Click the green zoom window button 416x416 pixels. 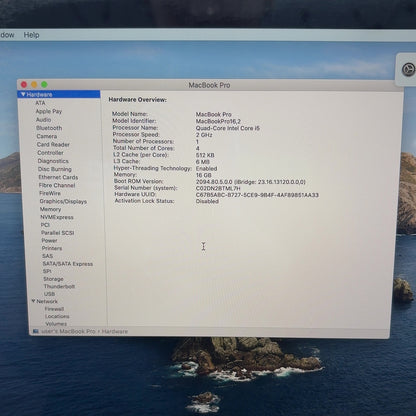[44, 84]
